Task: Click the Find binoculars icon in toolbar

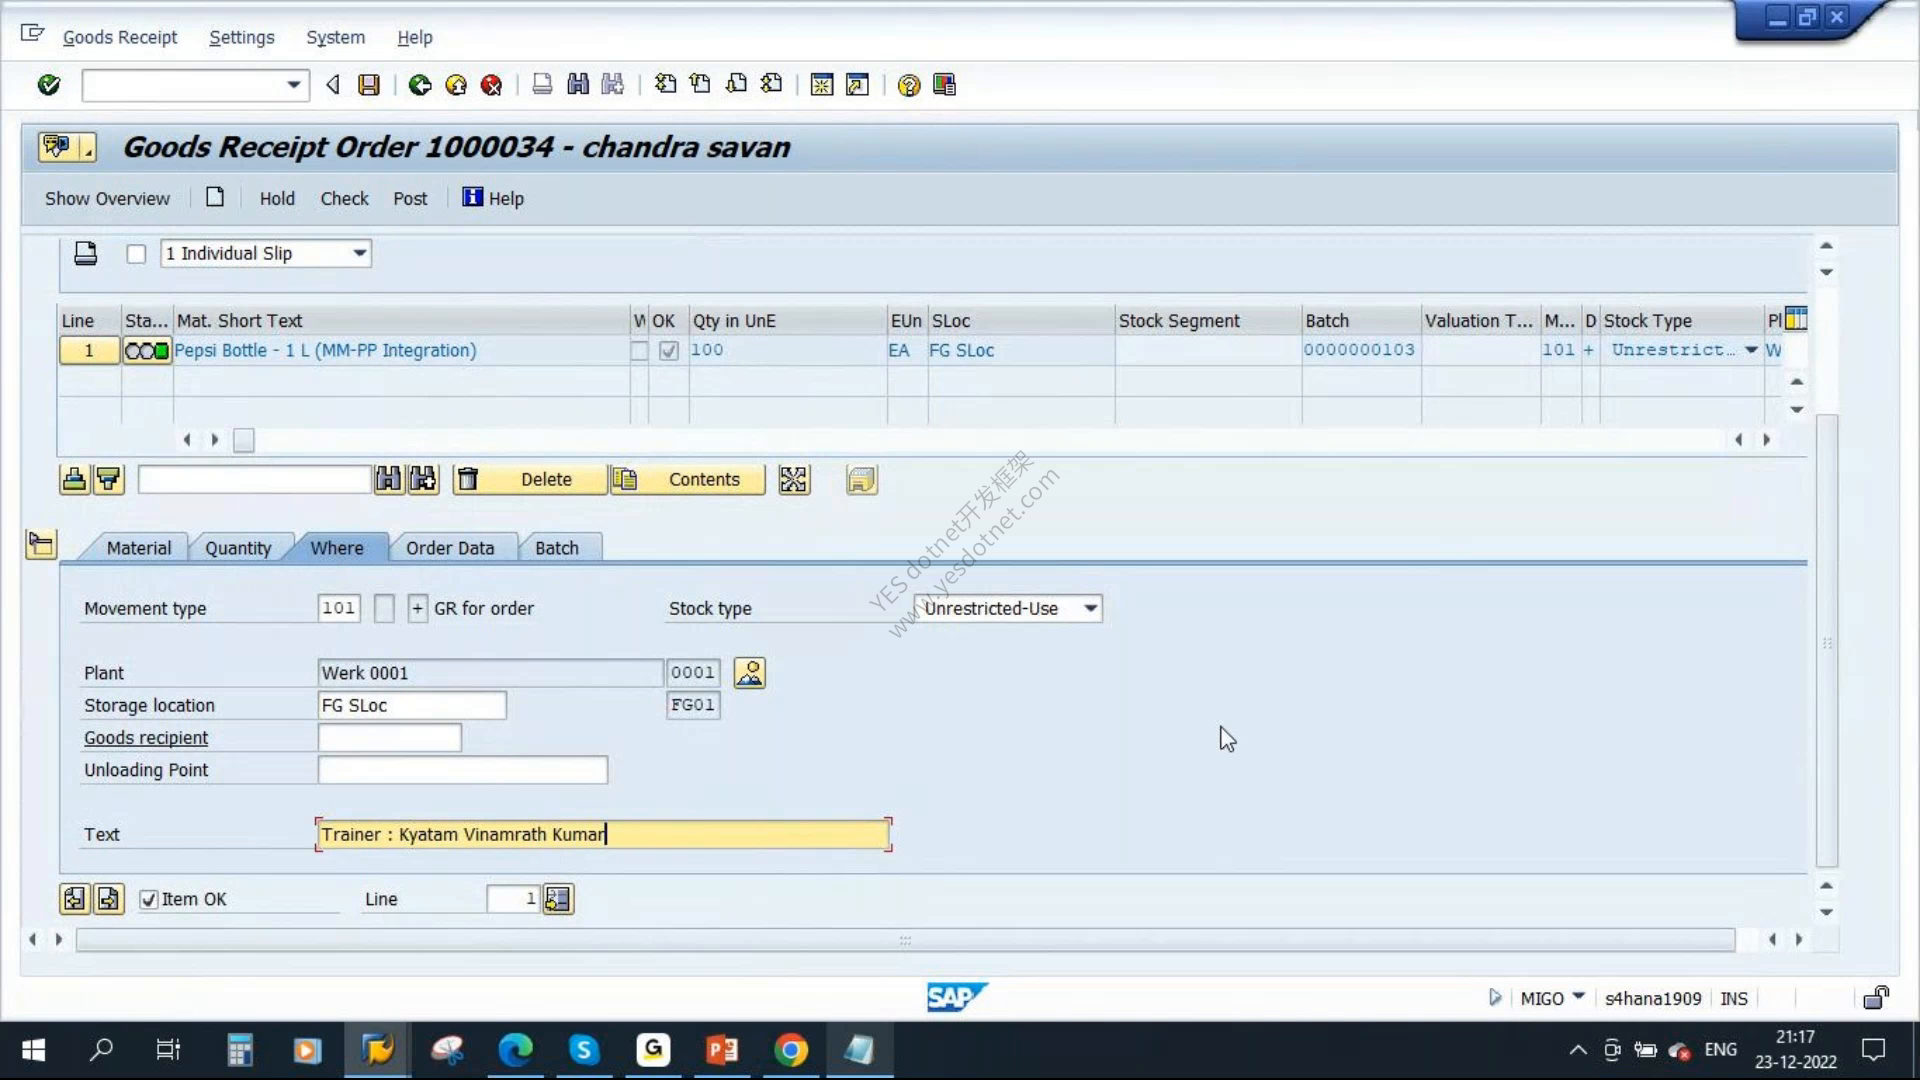Action: pos(578,85)
